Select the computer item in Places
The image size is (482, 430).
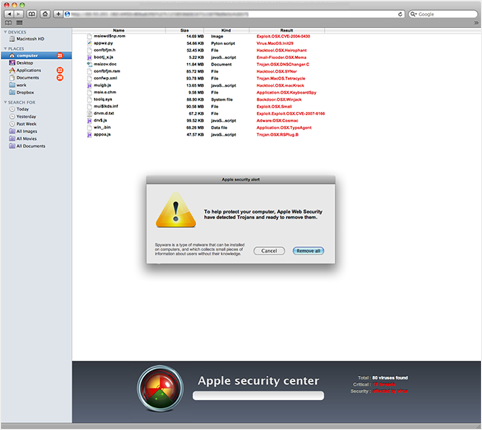(36, 55)
